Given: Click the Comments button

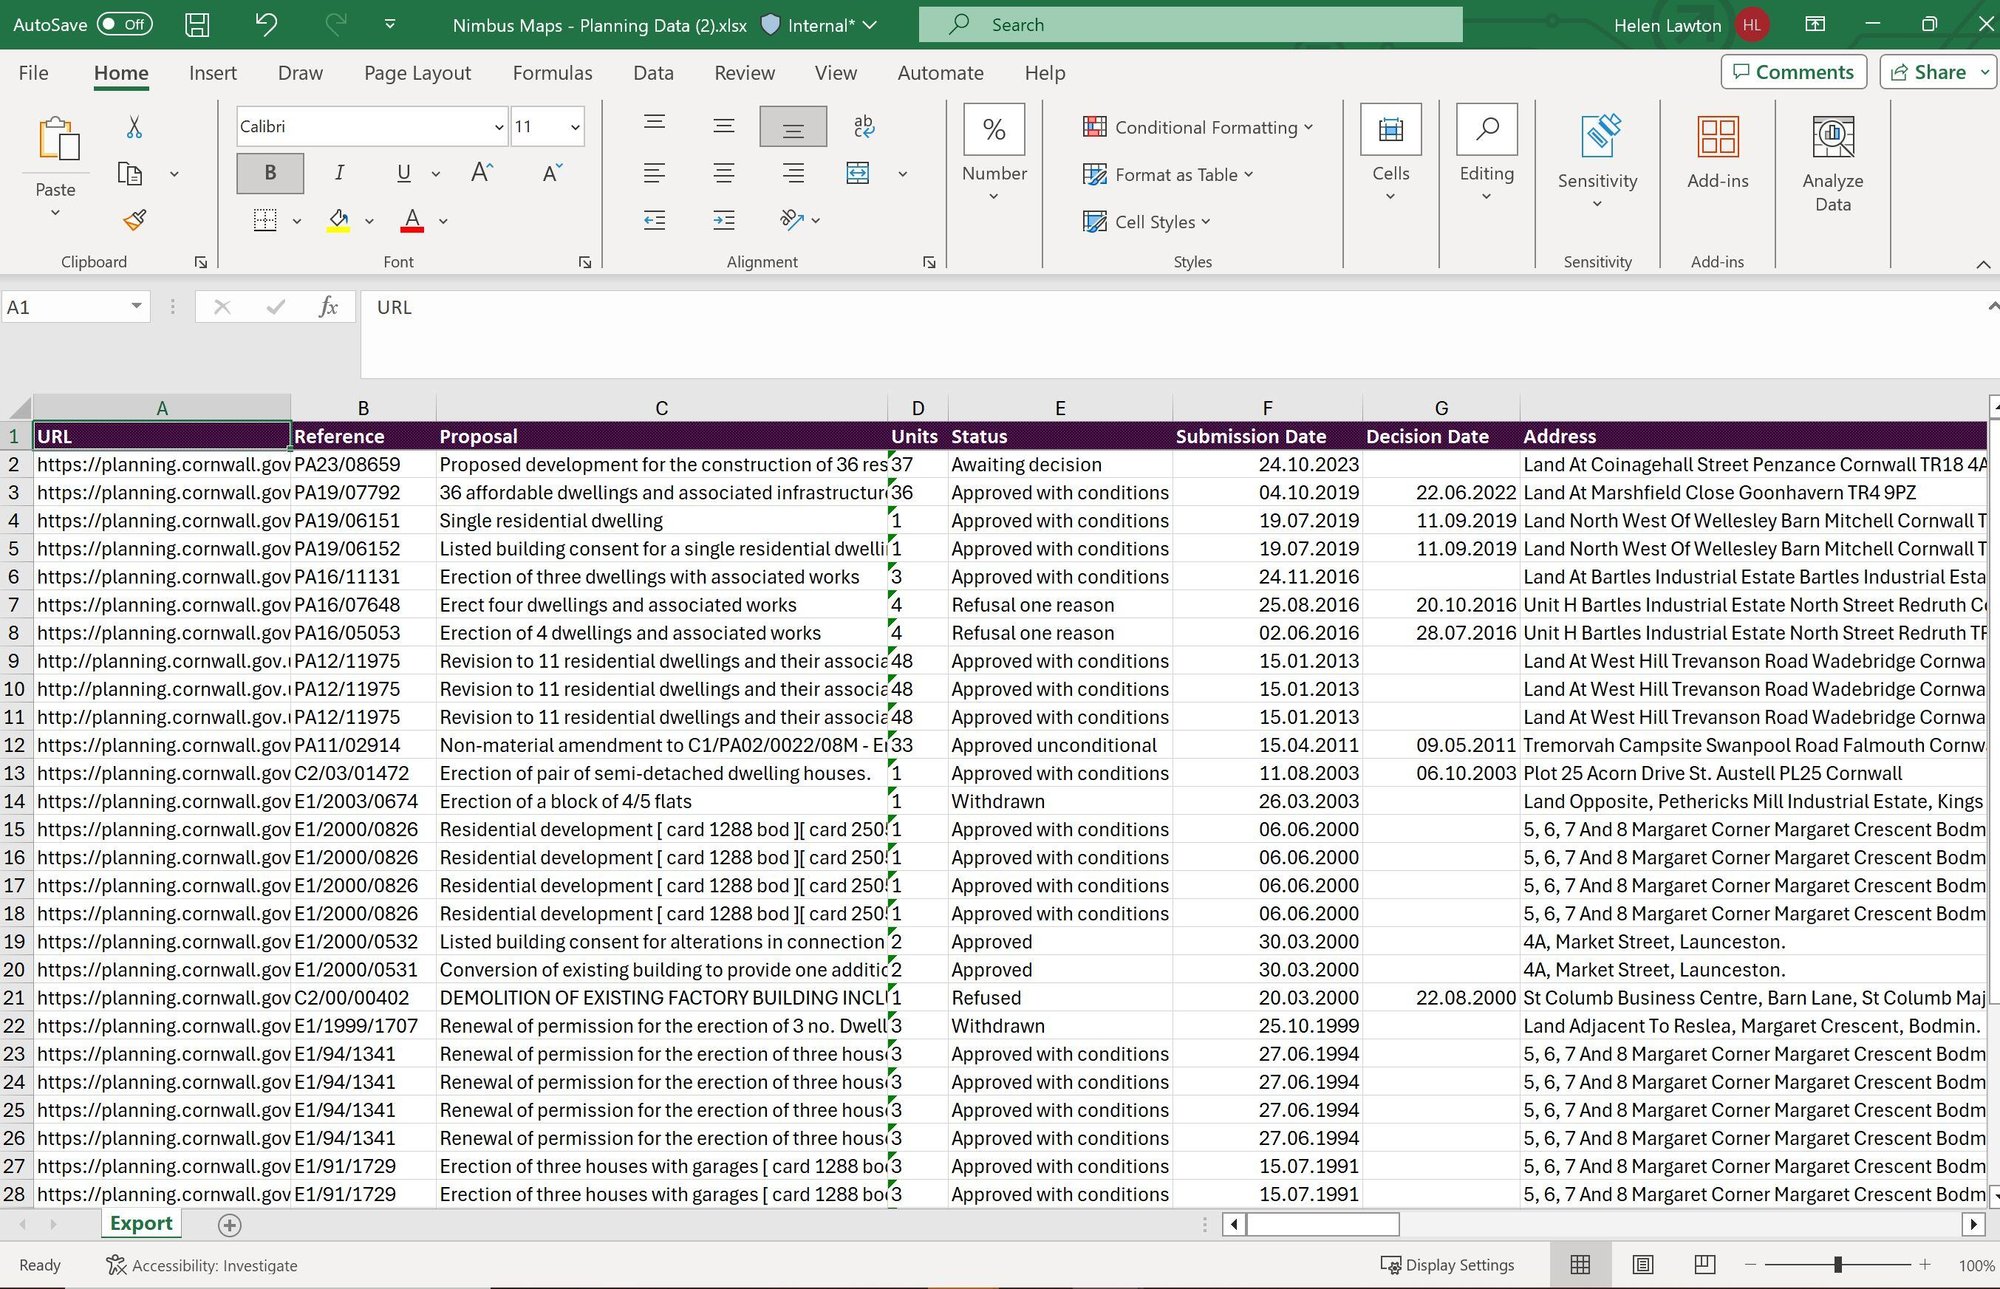Looking at the screenshot, I should click(x=1793, y=71).
